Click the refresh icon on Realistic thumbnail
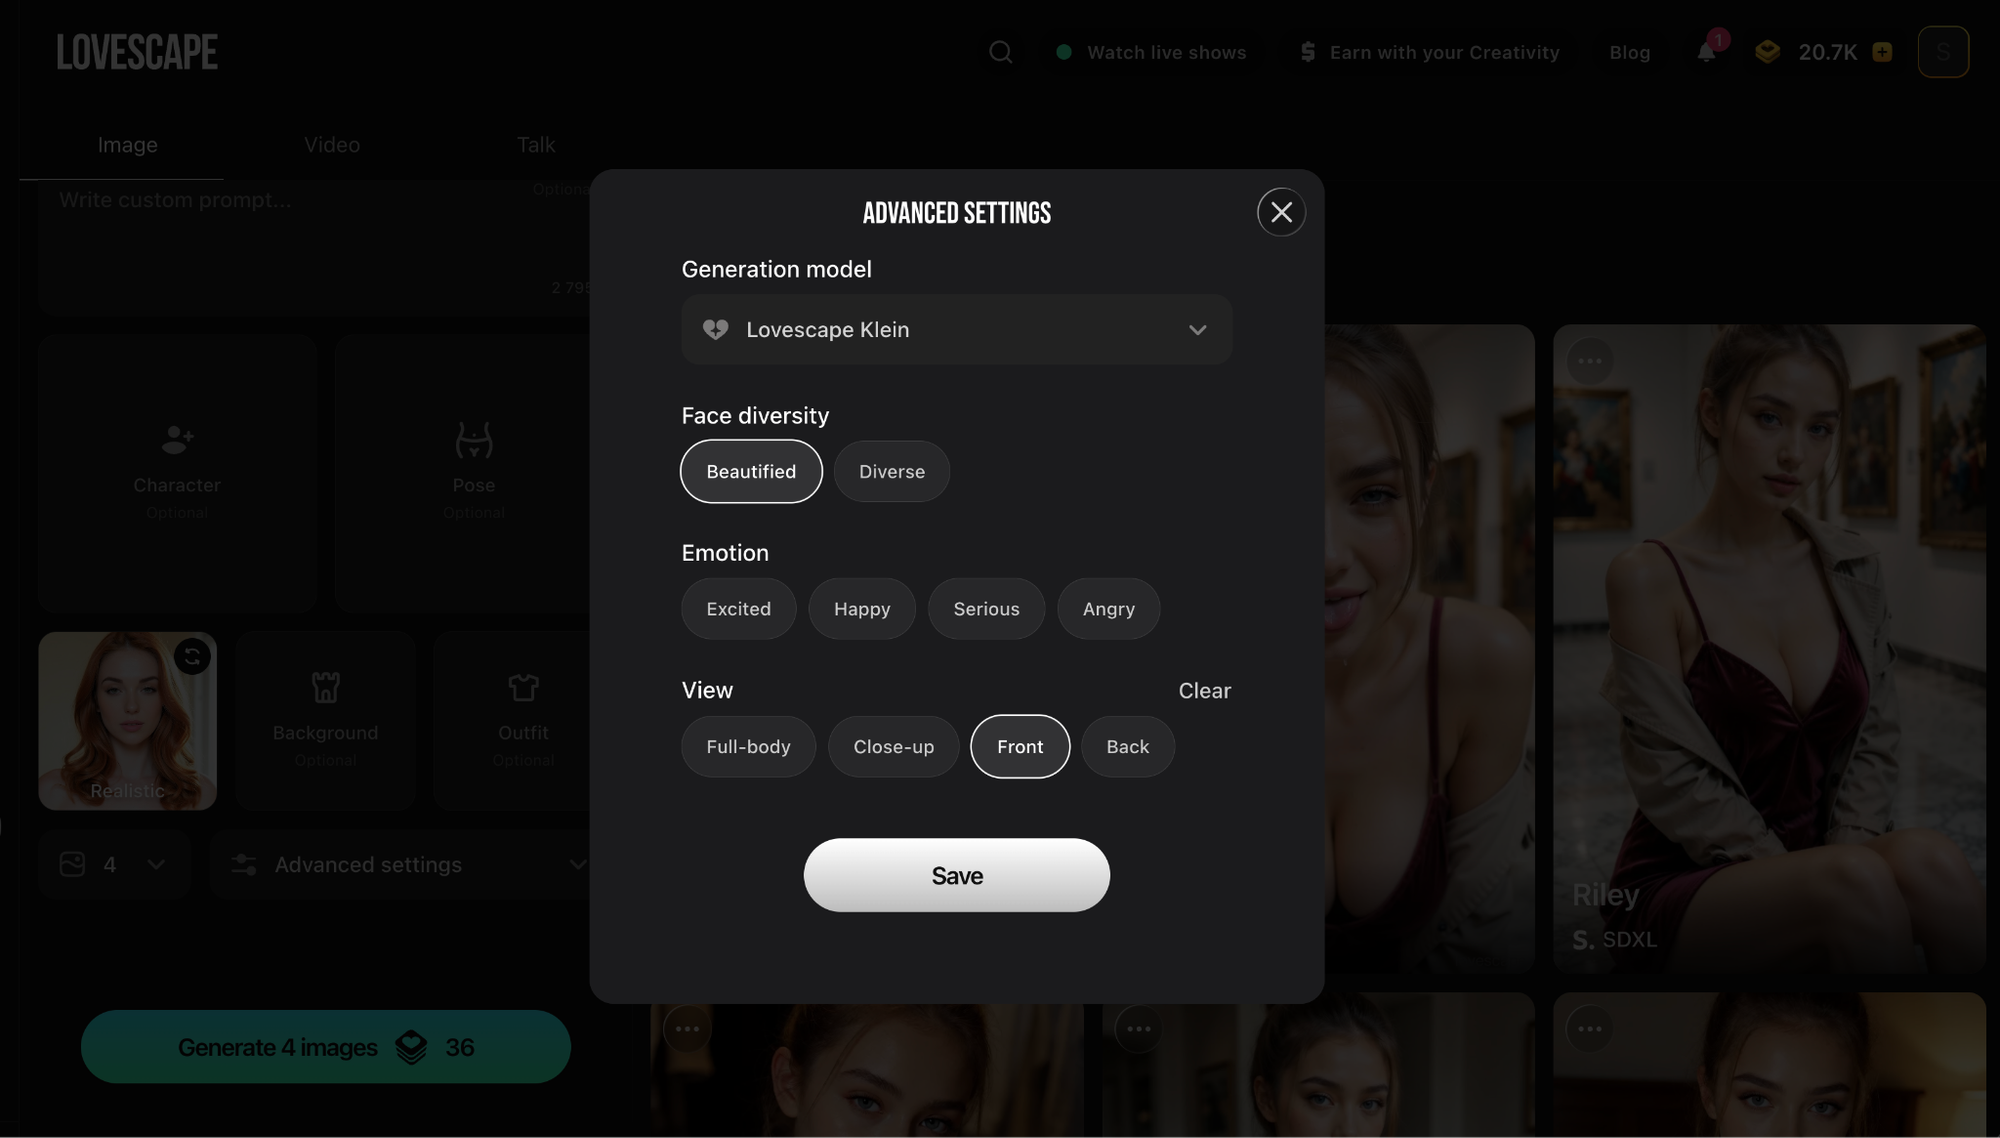The image size is (2000, 1138). tap(192, 656)
